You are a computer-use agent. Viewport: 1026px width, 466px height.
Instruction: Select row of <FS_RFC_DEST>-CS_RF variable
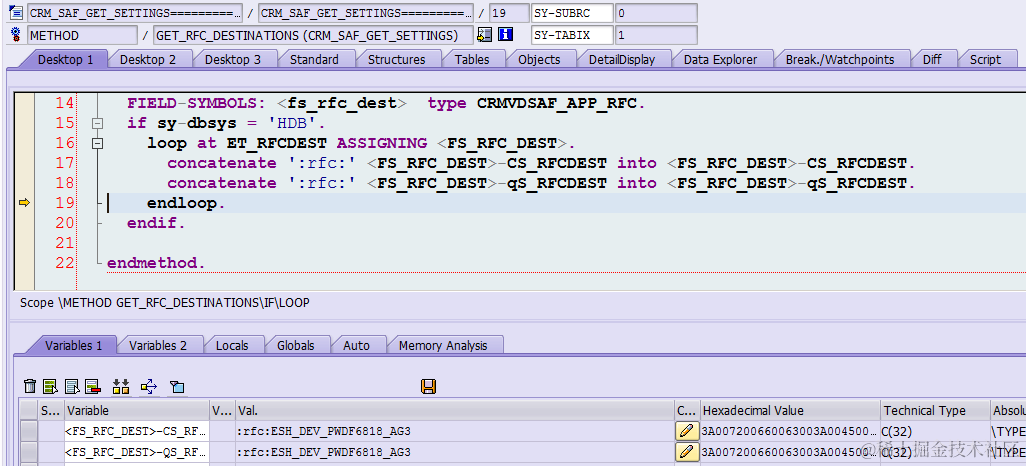(x=28, y=431)
